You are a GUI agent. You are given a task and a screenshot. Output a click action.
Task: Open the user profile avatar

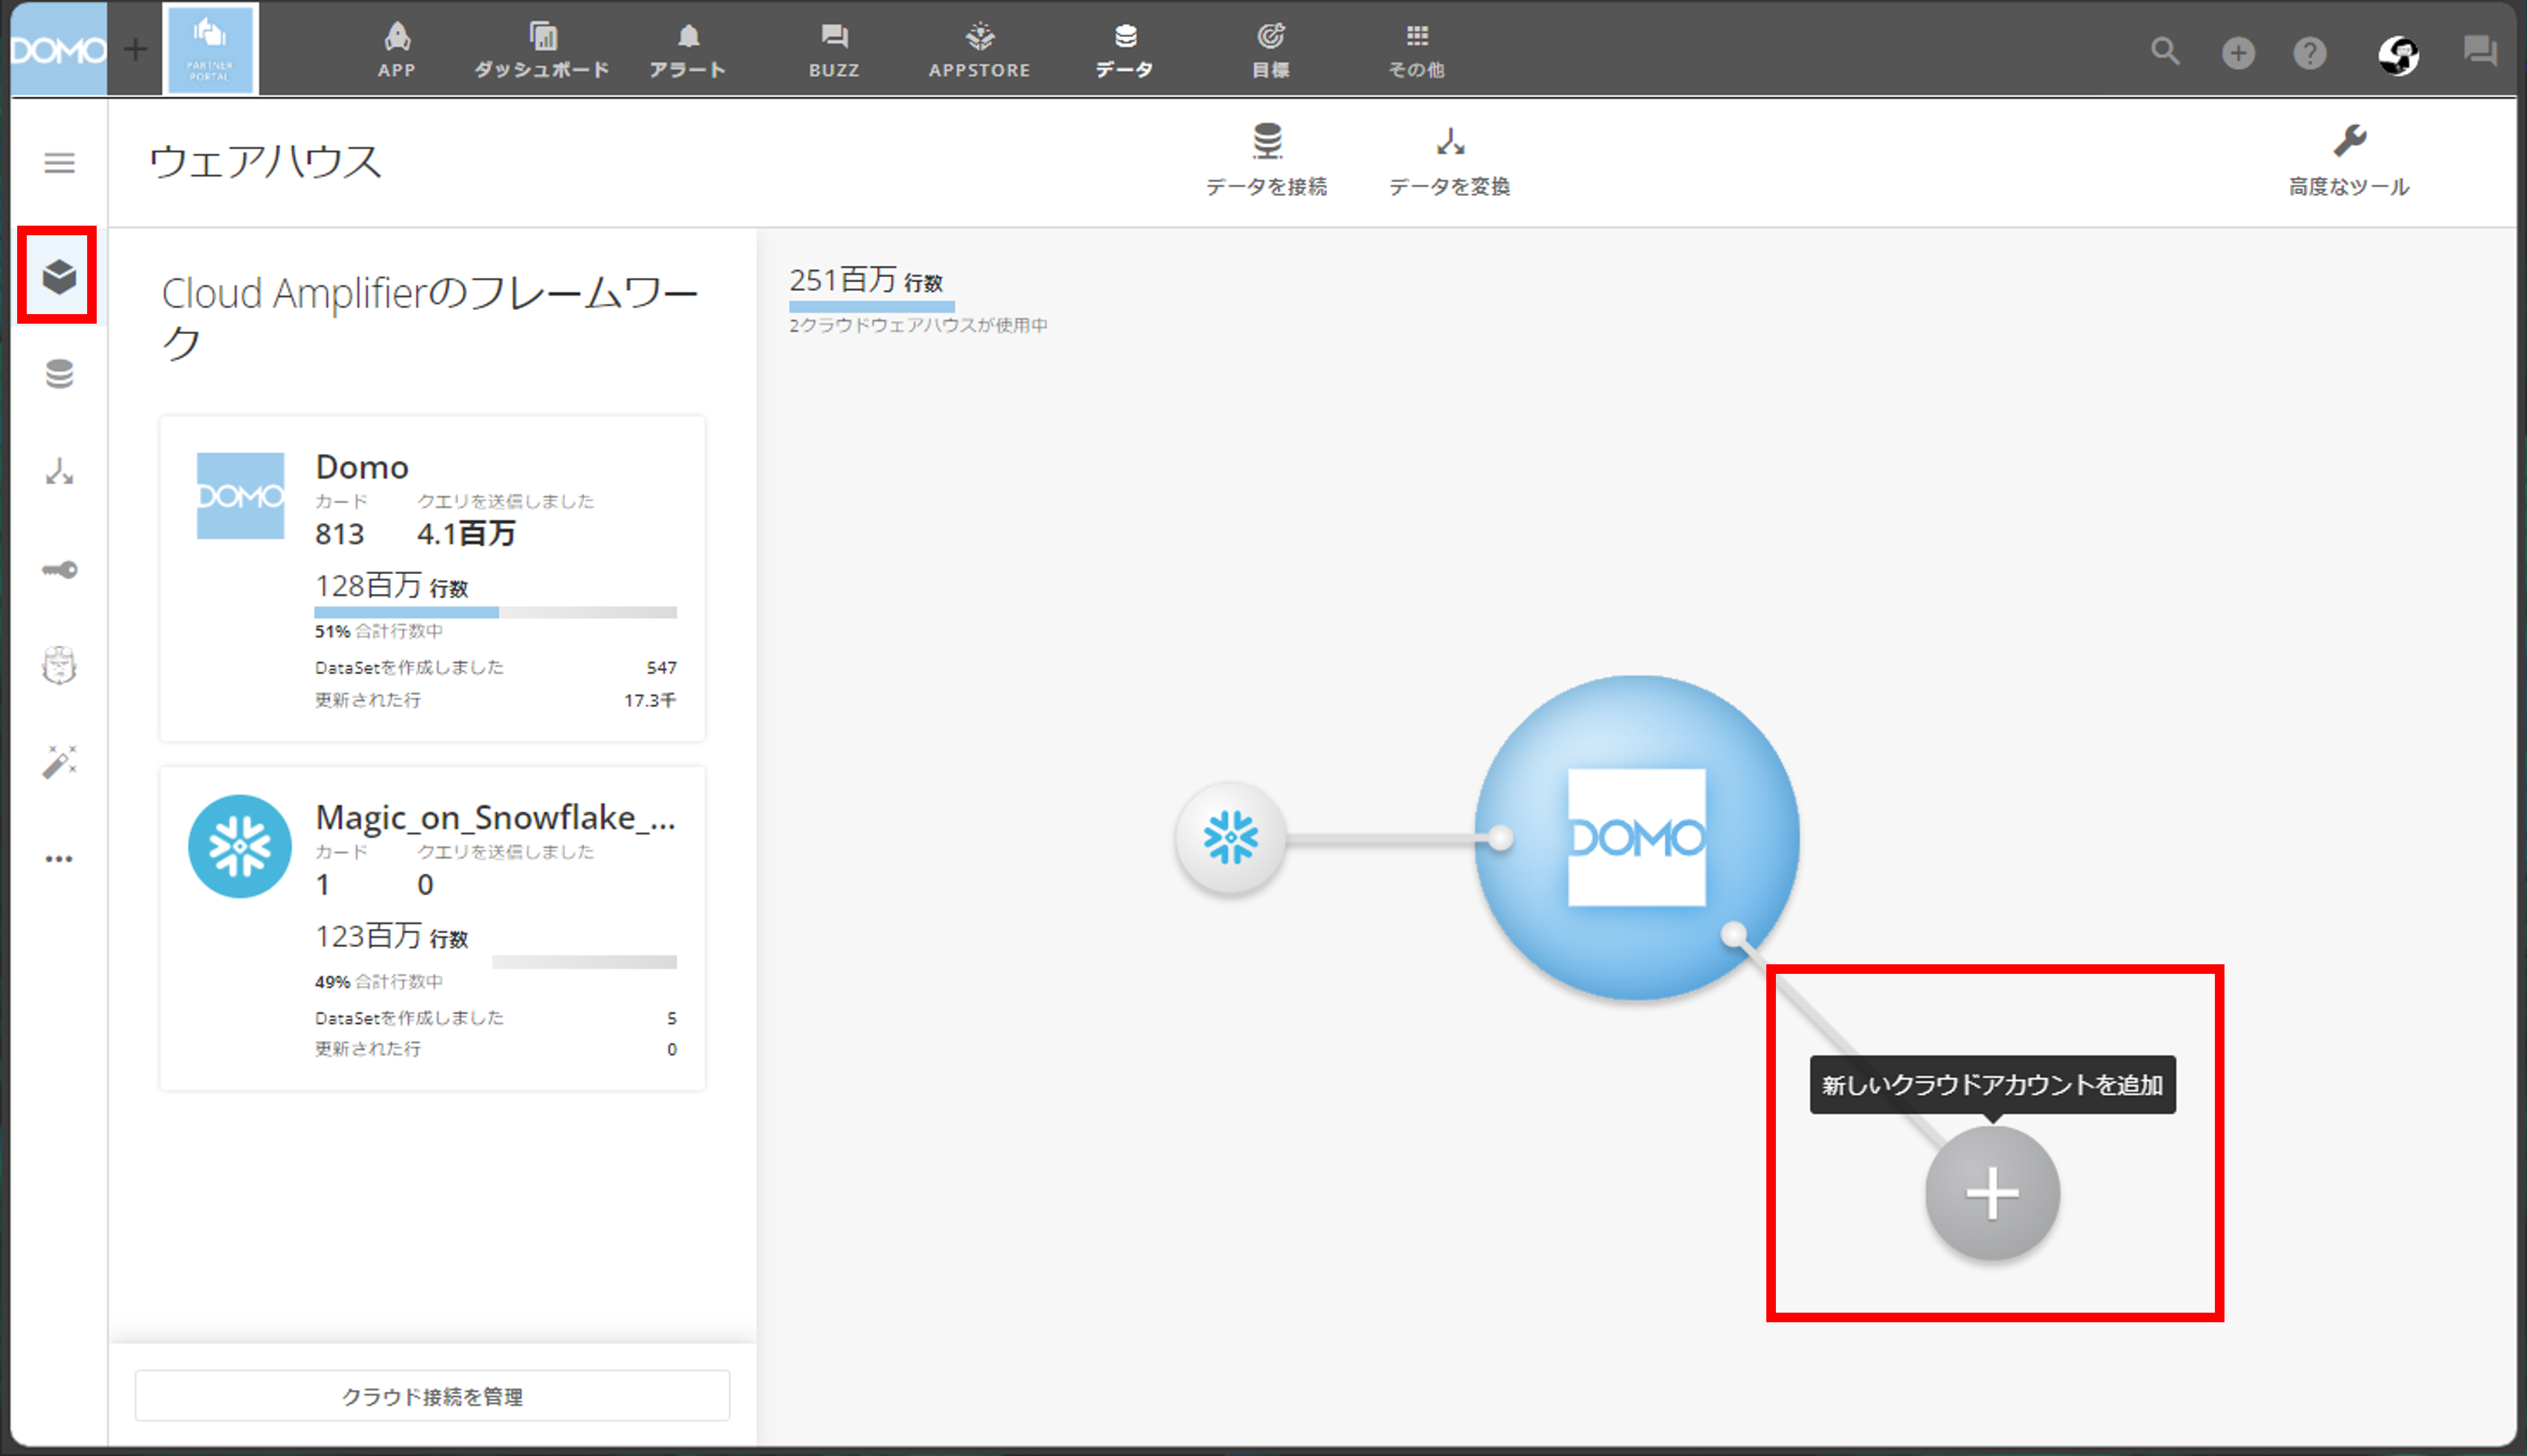(x=2398, y=55)
